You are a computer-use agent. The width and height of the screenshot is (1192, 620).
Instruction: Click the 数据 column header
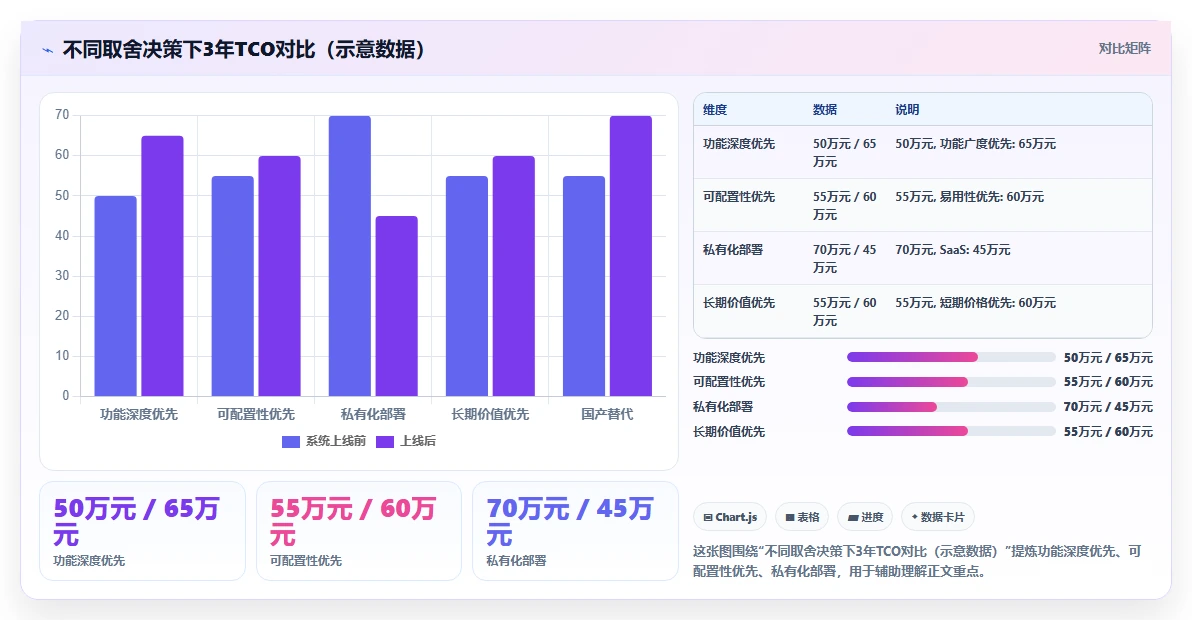click(825, 110)
